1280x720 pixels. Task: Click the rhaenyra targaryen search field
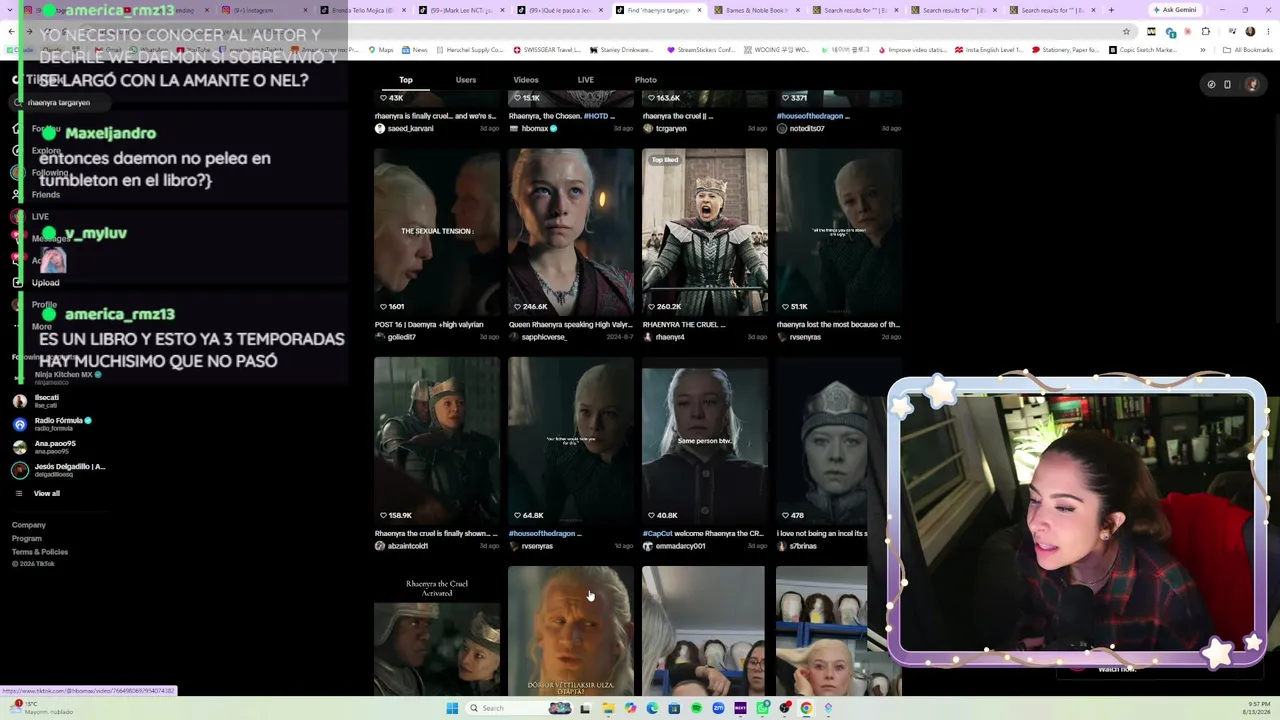tap(58, 102)
